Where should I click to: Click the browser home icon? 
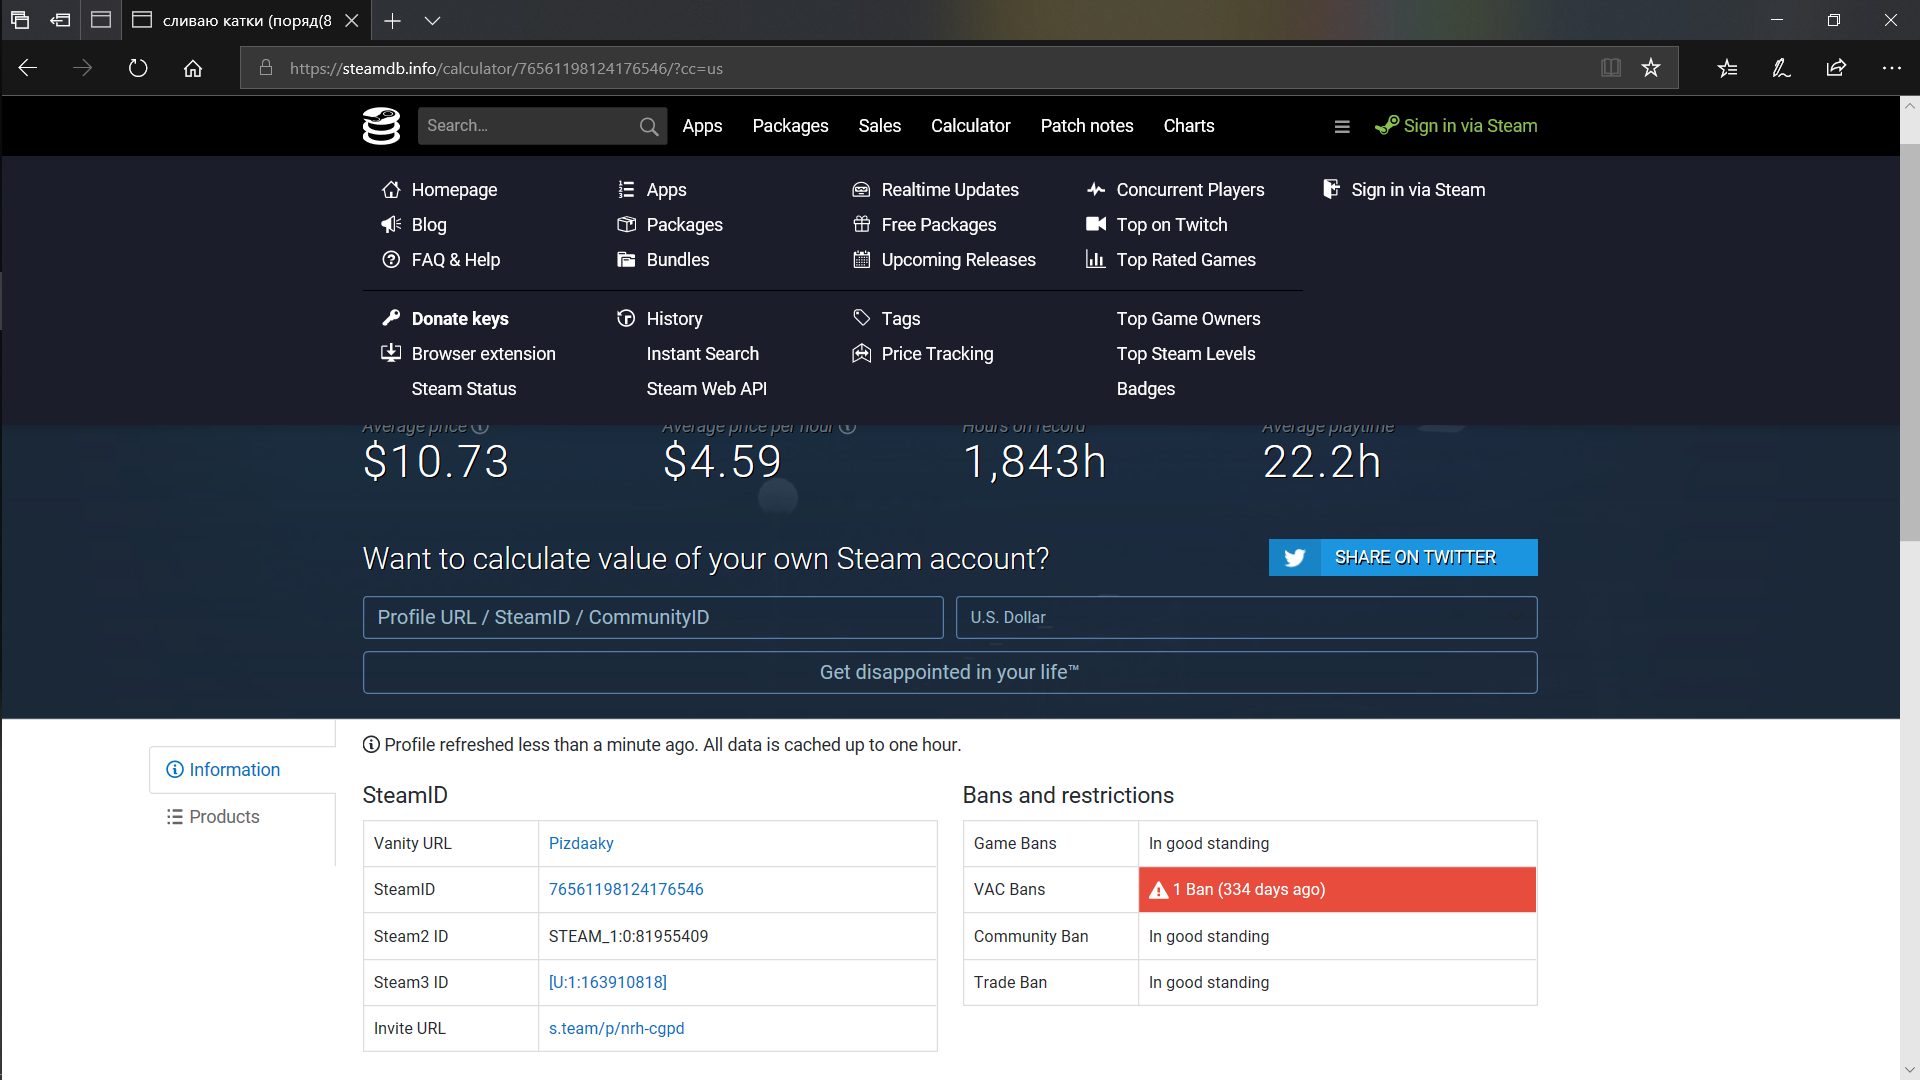[x=193, y=68]
